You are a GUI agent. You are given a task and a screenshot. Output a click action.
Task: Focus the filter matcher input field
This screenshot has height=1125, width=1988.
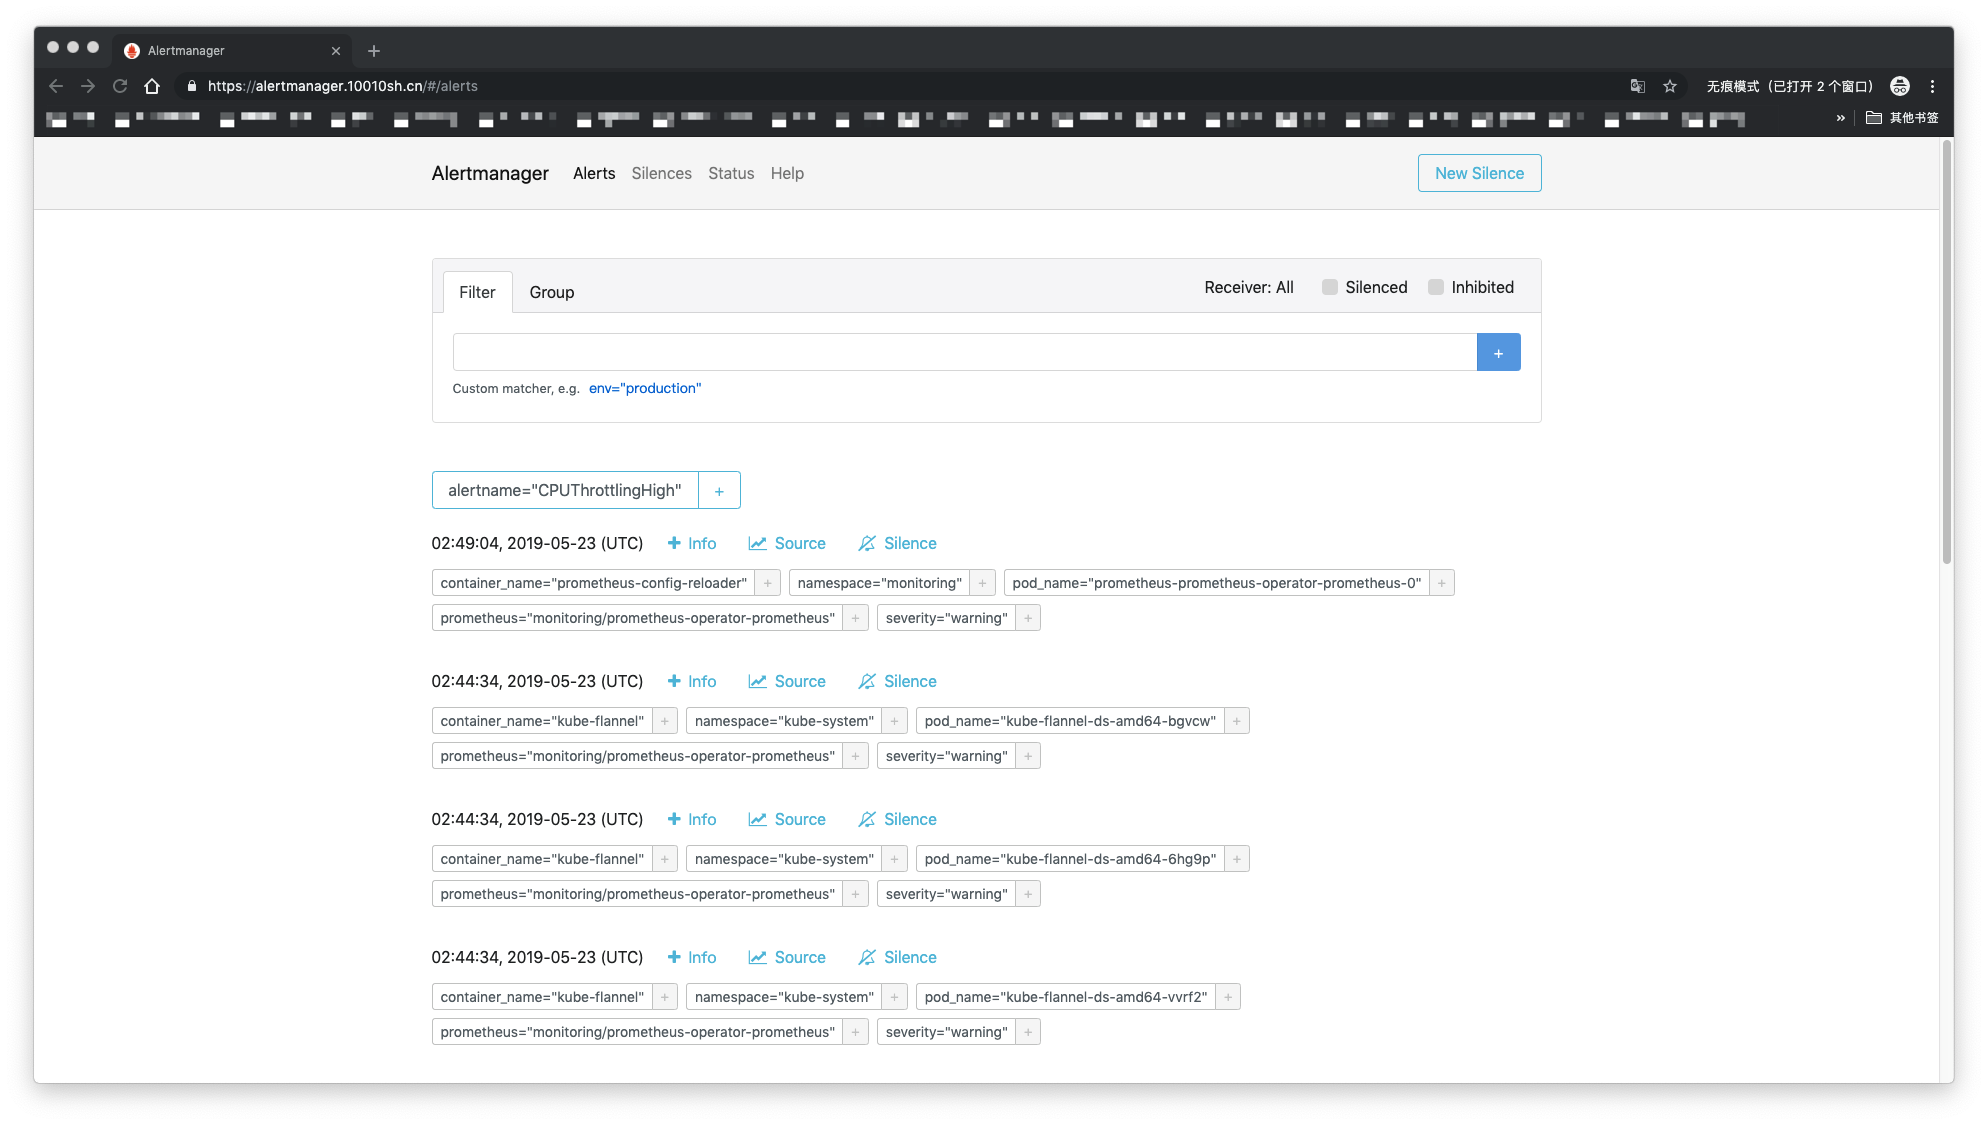(x=964, y=352)
